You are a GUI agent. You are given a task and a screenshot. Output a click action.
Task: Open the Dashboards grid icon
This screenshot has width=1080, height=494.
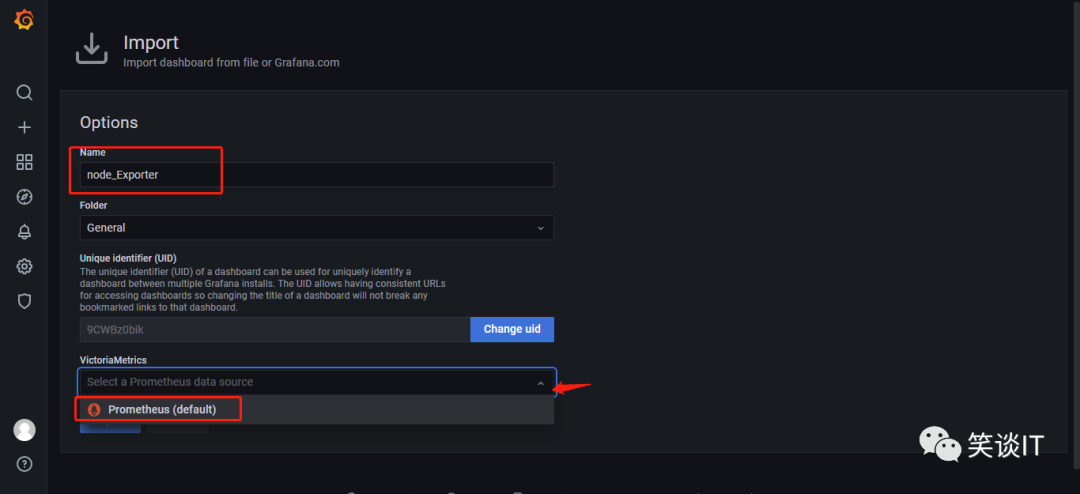click(x=24, y=162)
